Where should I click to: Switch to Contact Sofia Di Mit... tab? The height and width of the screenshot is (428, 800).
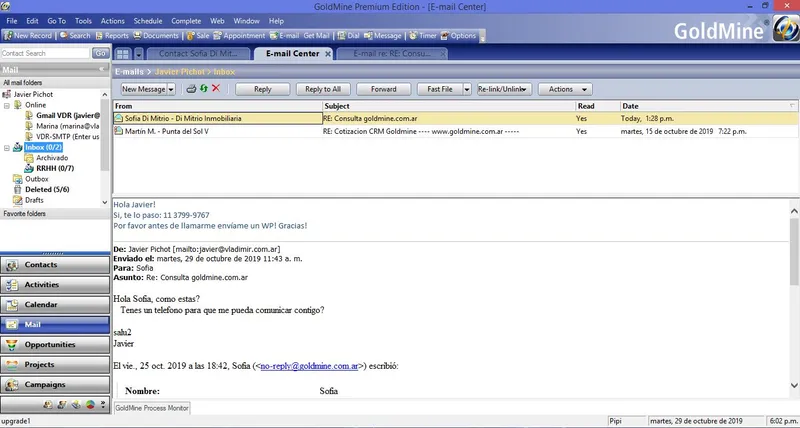(x=198, y=54)
